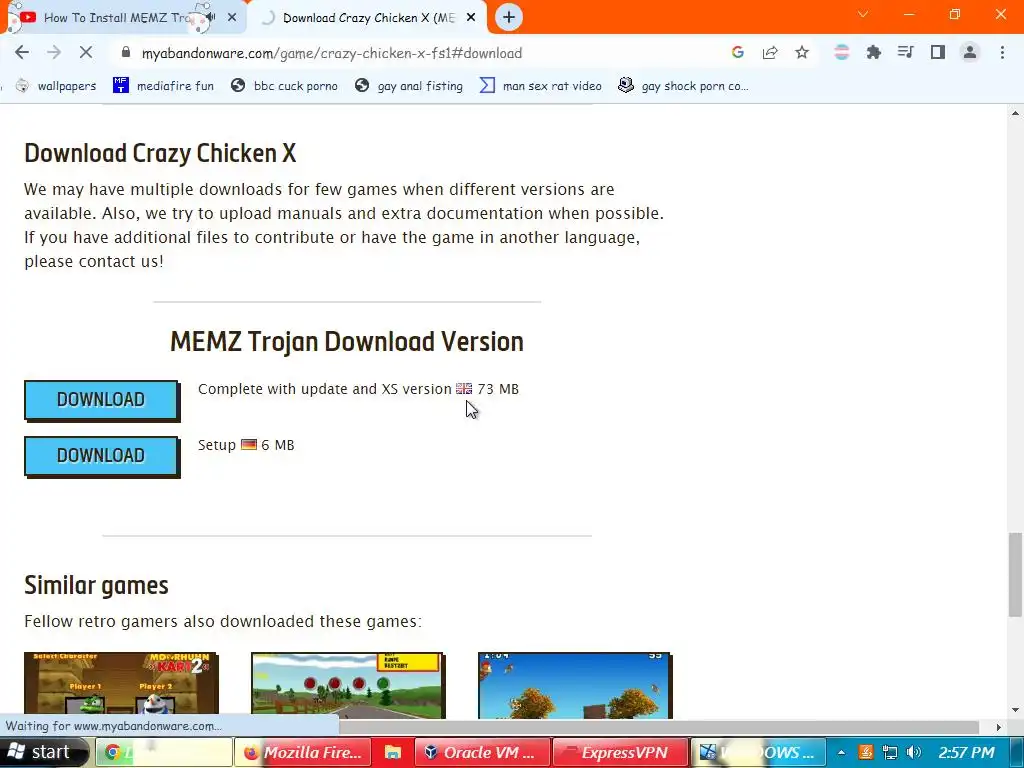Click the MEMZ Trojan Download Version heading
The image size is (1024, 768).
[x=347, y=342]
